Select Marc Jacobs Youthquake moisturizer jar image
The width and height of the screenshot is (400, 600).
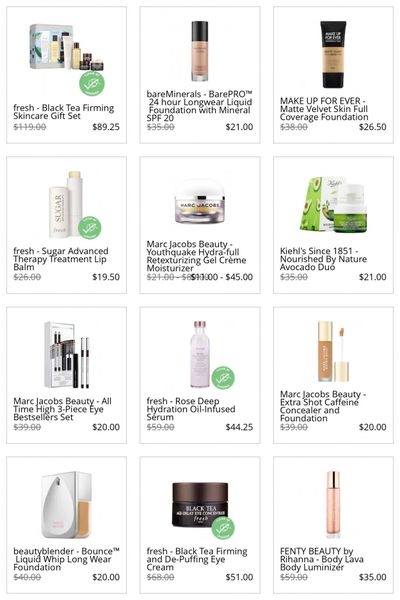pos(200,202)
